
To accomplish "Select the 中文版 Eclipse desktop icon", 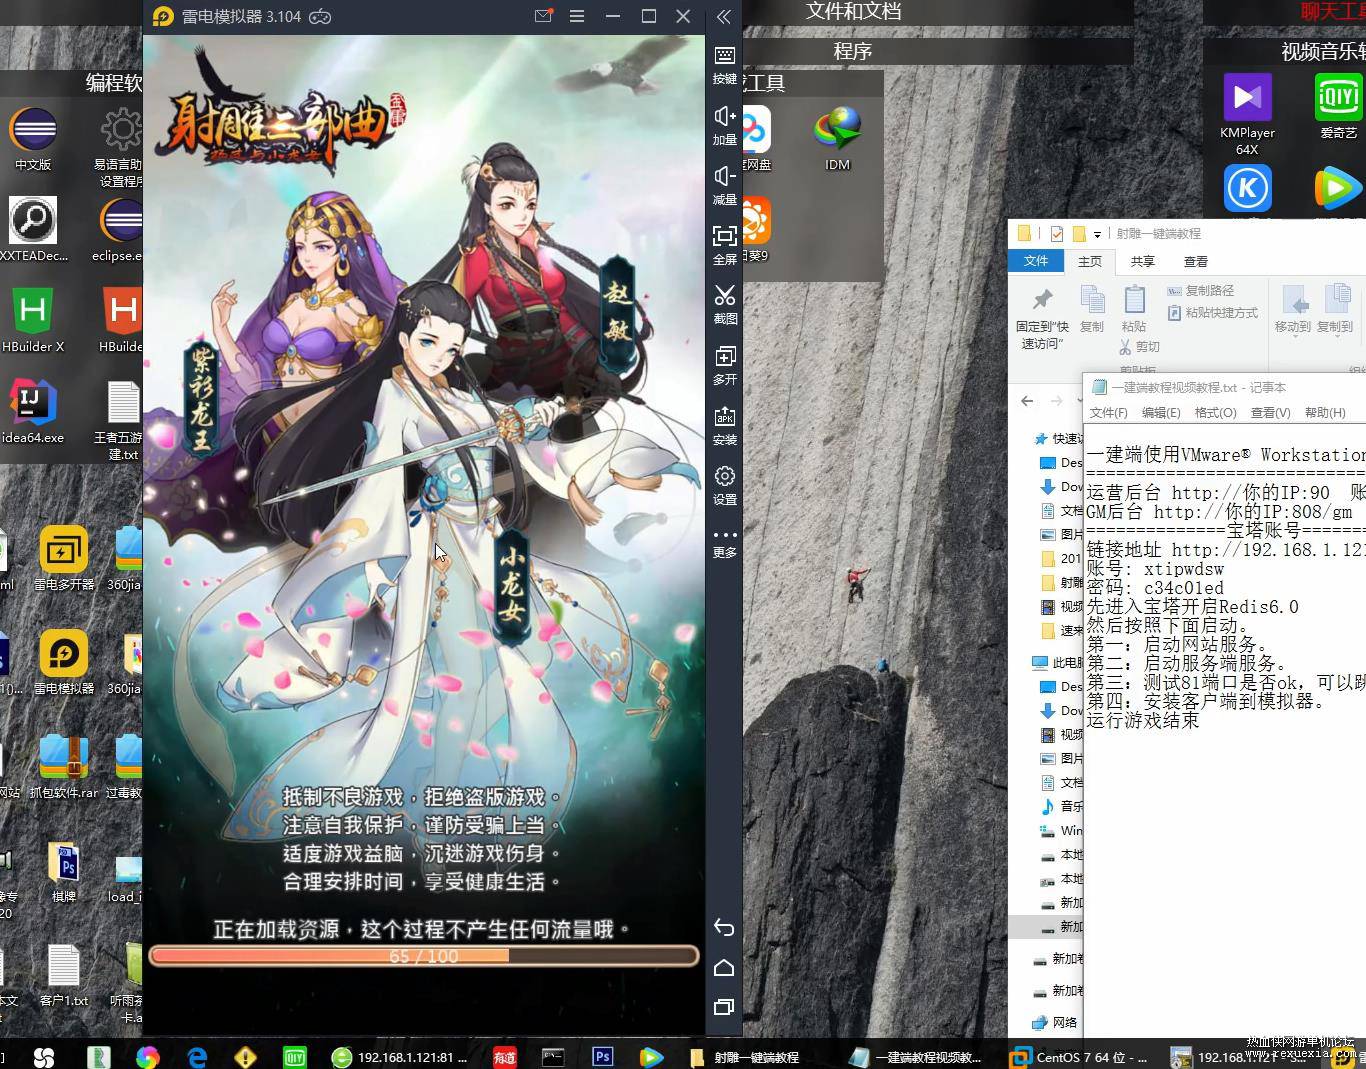I will (x=33, y=138).
